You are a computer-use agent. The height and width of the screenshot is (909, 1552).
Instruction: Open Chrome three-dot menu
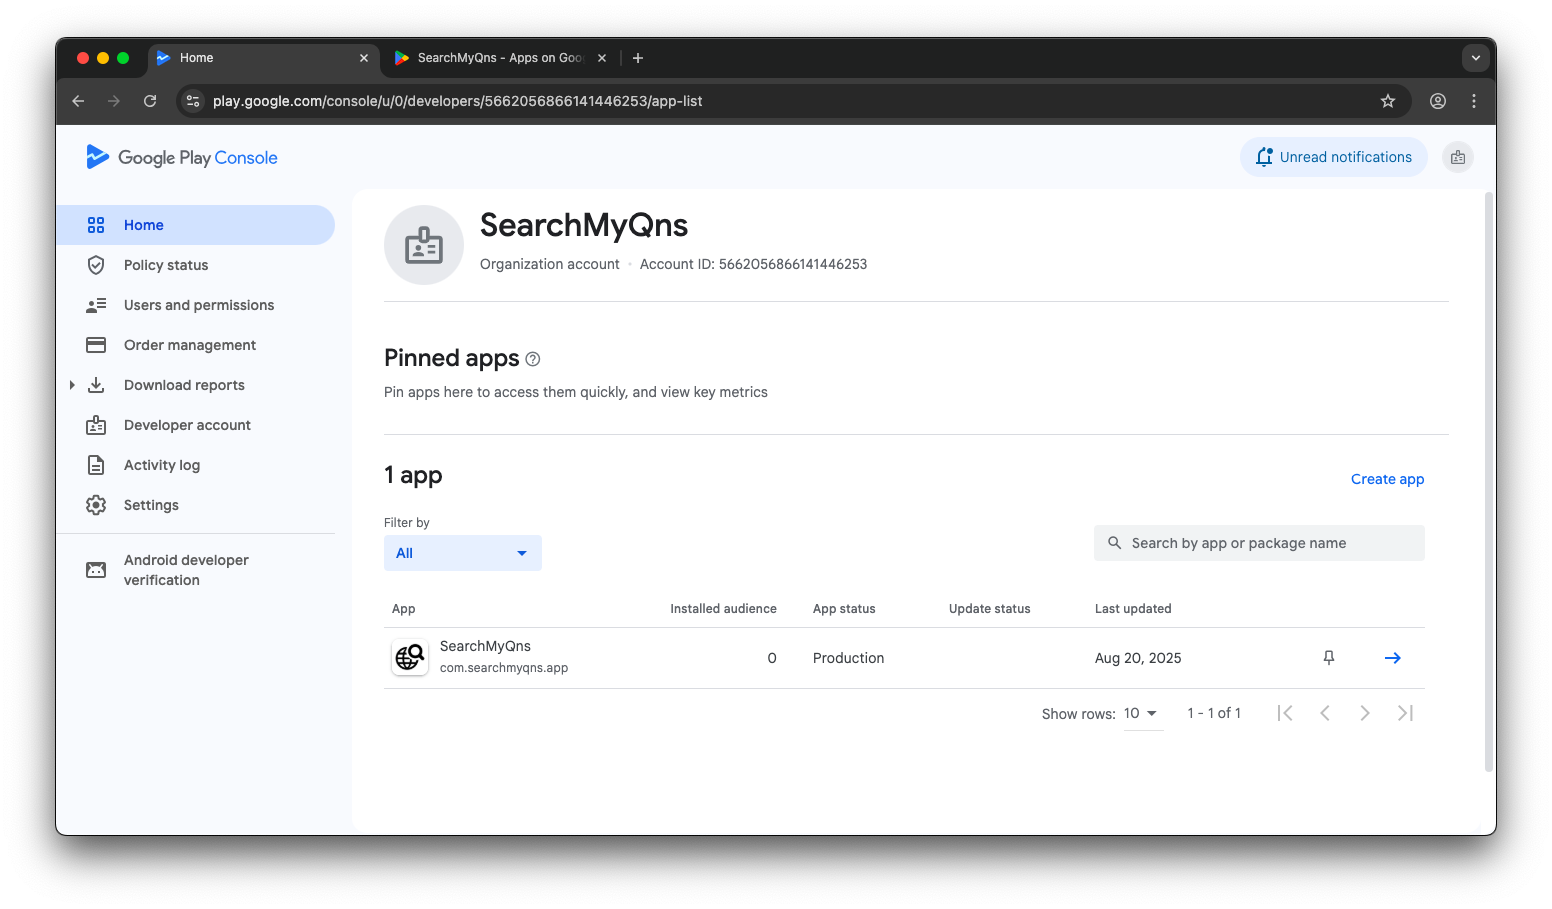click(x=1474, y=101)
